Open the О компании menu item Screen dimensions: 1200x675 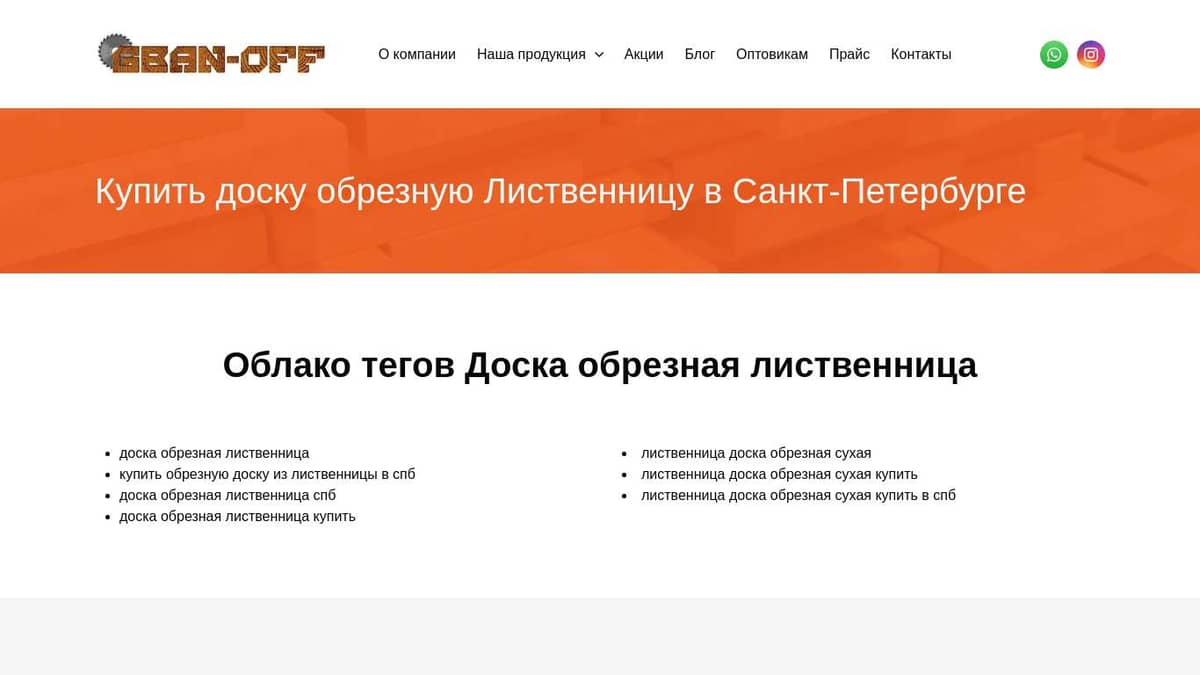coord(417,54)
